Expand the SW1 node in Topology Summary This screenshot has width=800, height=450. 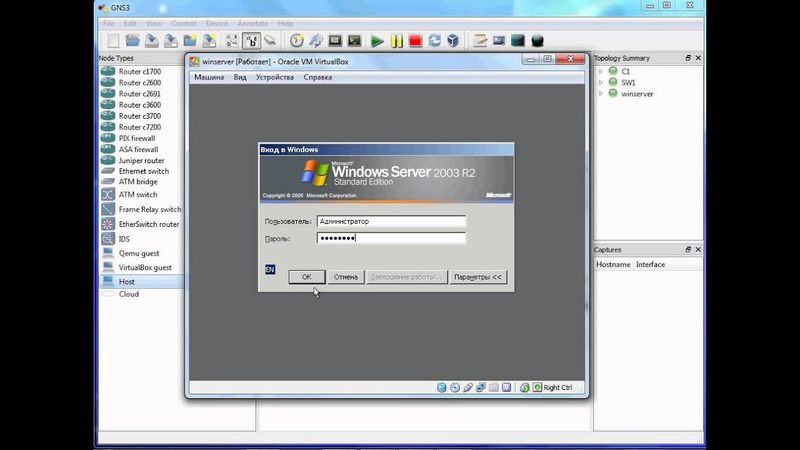(x=601, y=83)
